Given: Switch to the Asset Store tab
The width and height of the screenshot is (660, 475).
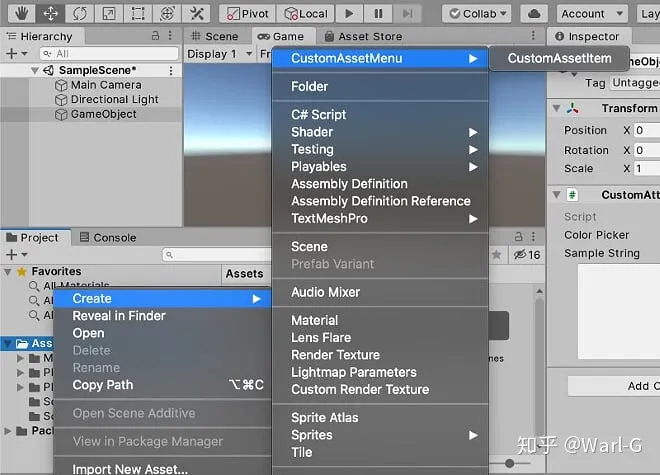Looking at the screenshot, I should (364, 37).
